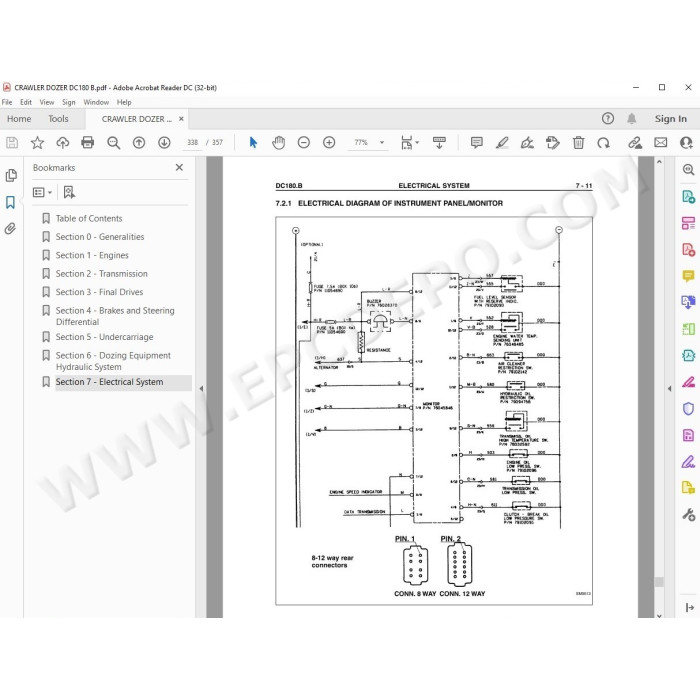Open the Protect shield tool
Viewport: 700px width, 700px height.
coord(688,408)
